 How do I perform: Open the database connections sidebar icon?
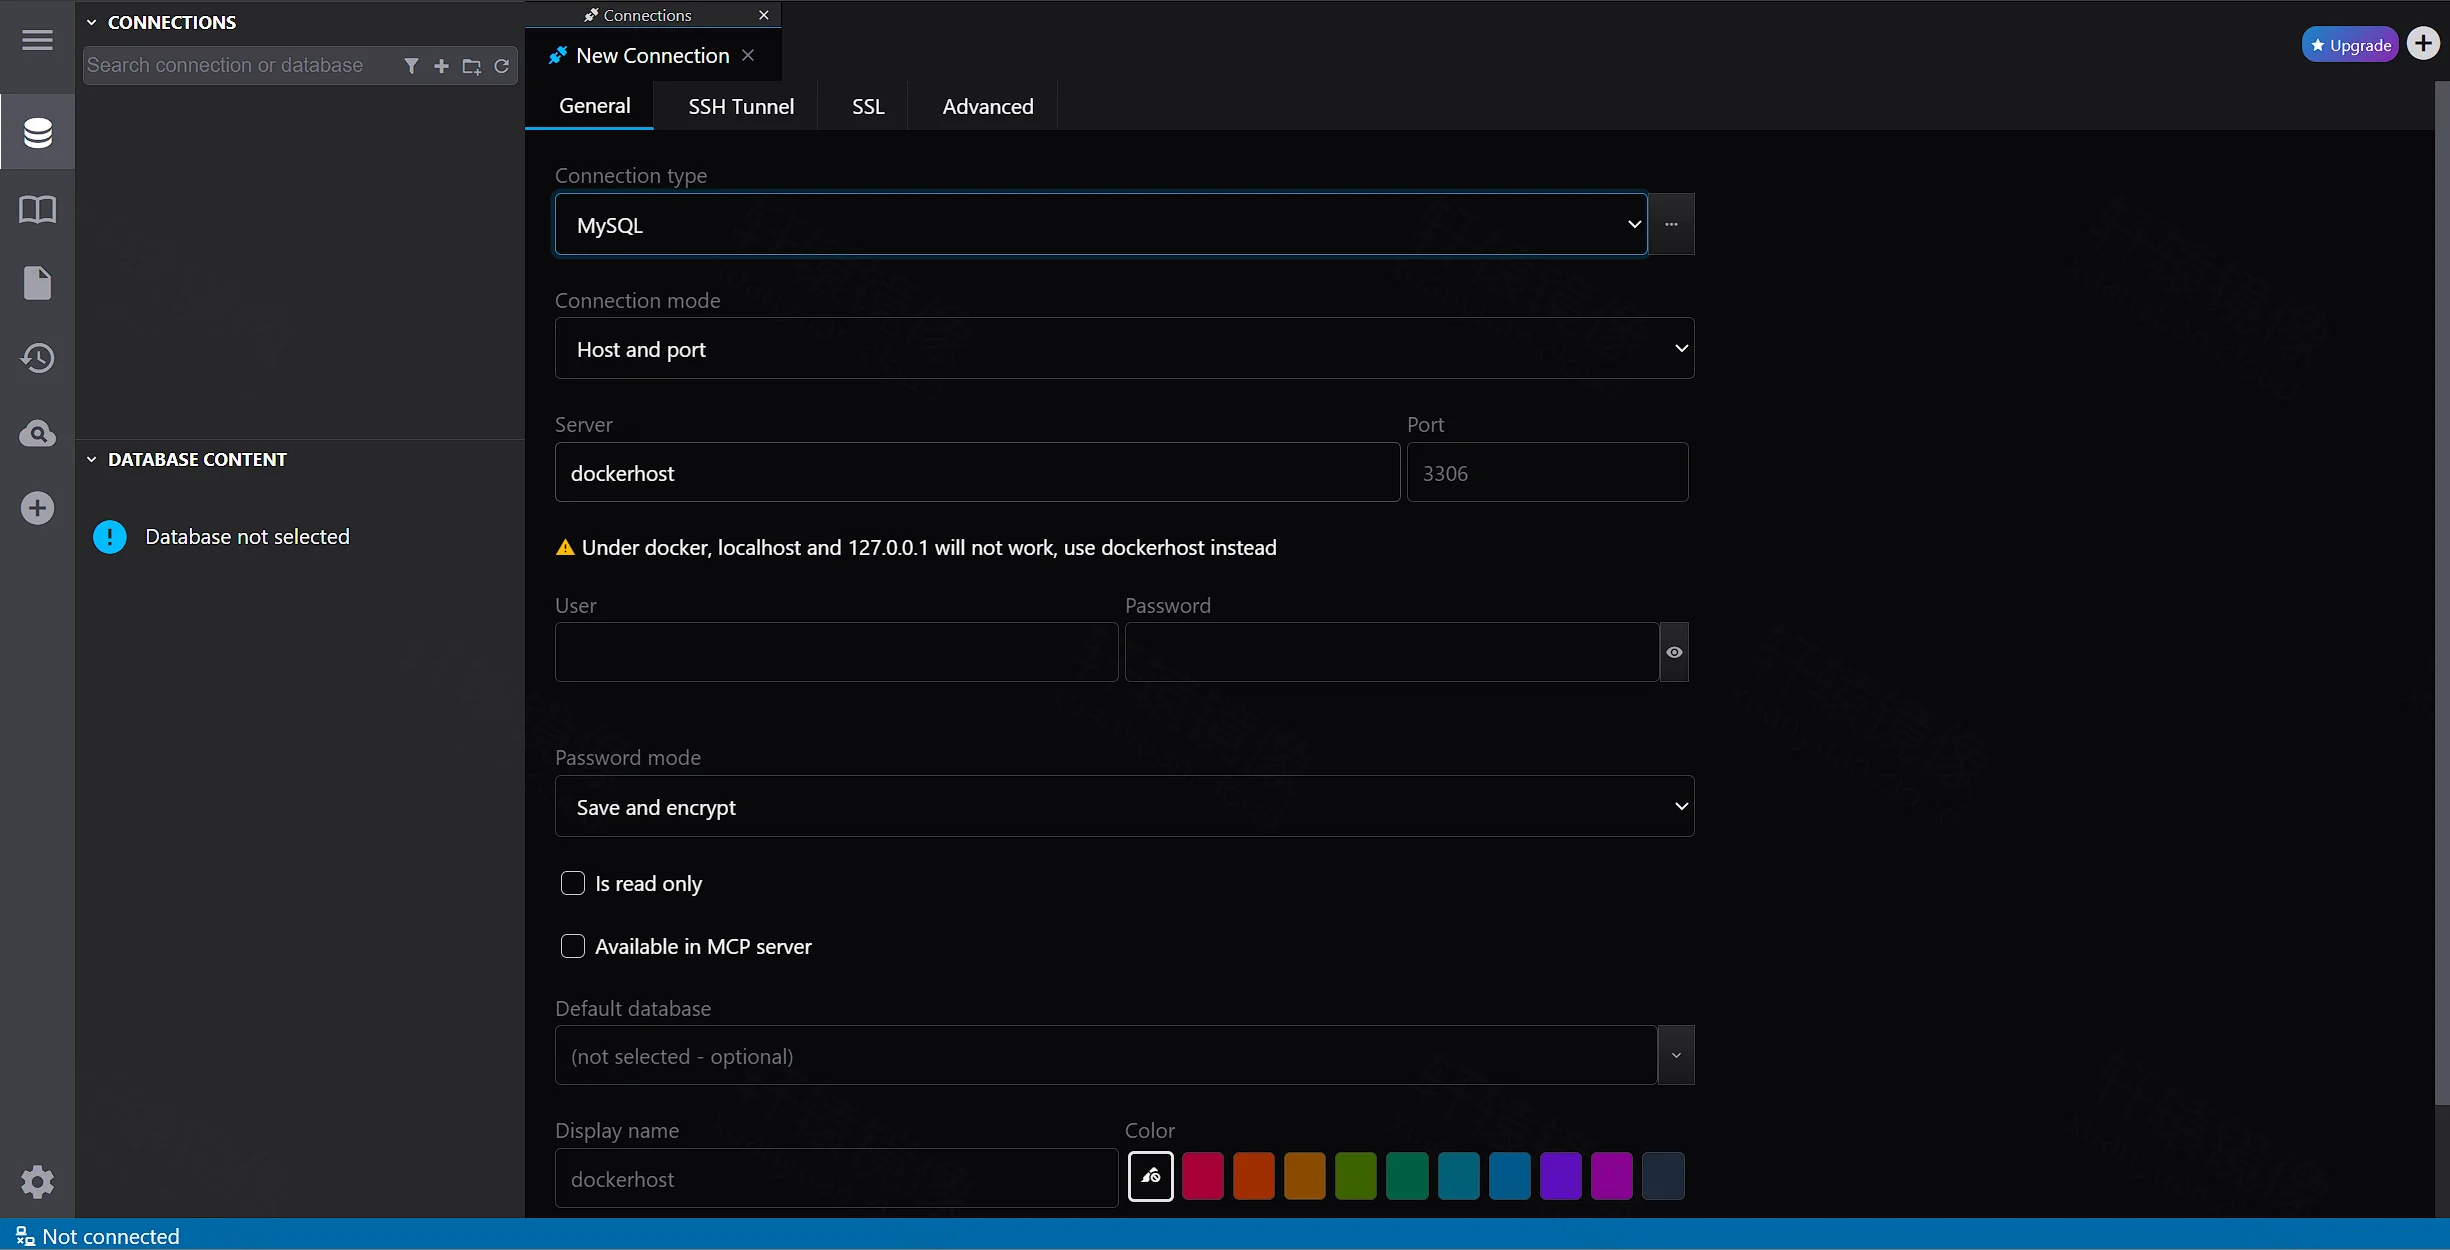[x=37, y=132]
